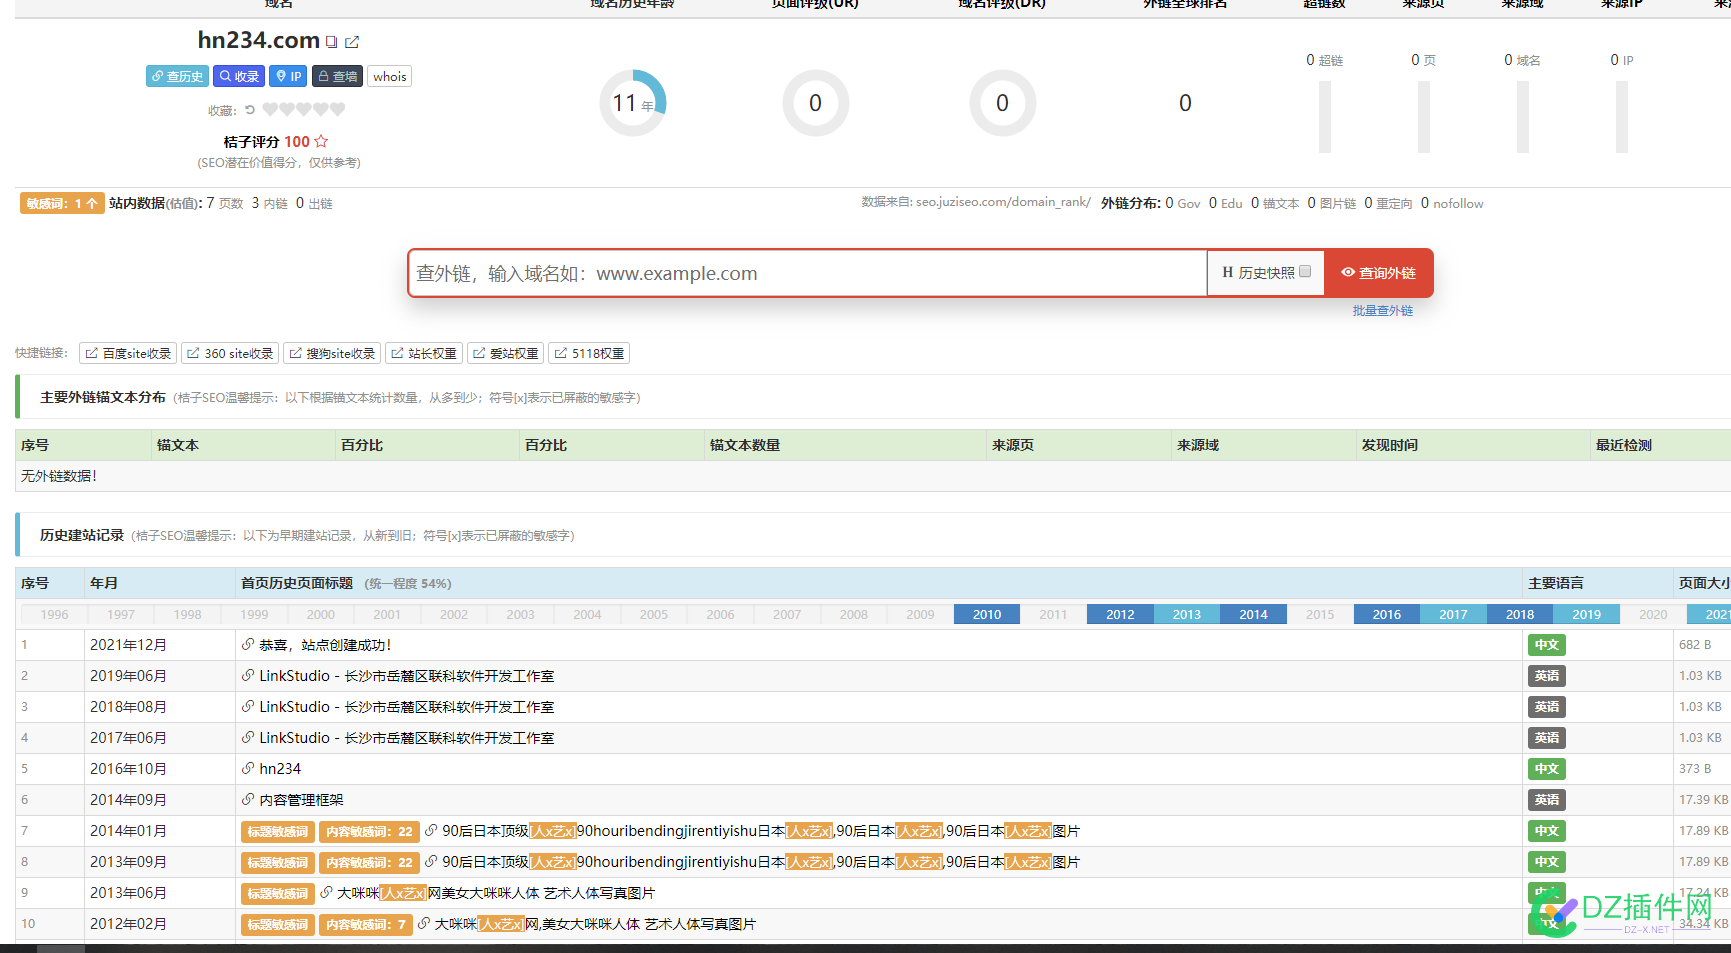The width and height of the screenshot is (1731, 953).
Task: Click the IP lookup button
Action: 289,76
